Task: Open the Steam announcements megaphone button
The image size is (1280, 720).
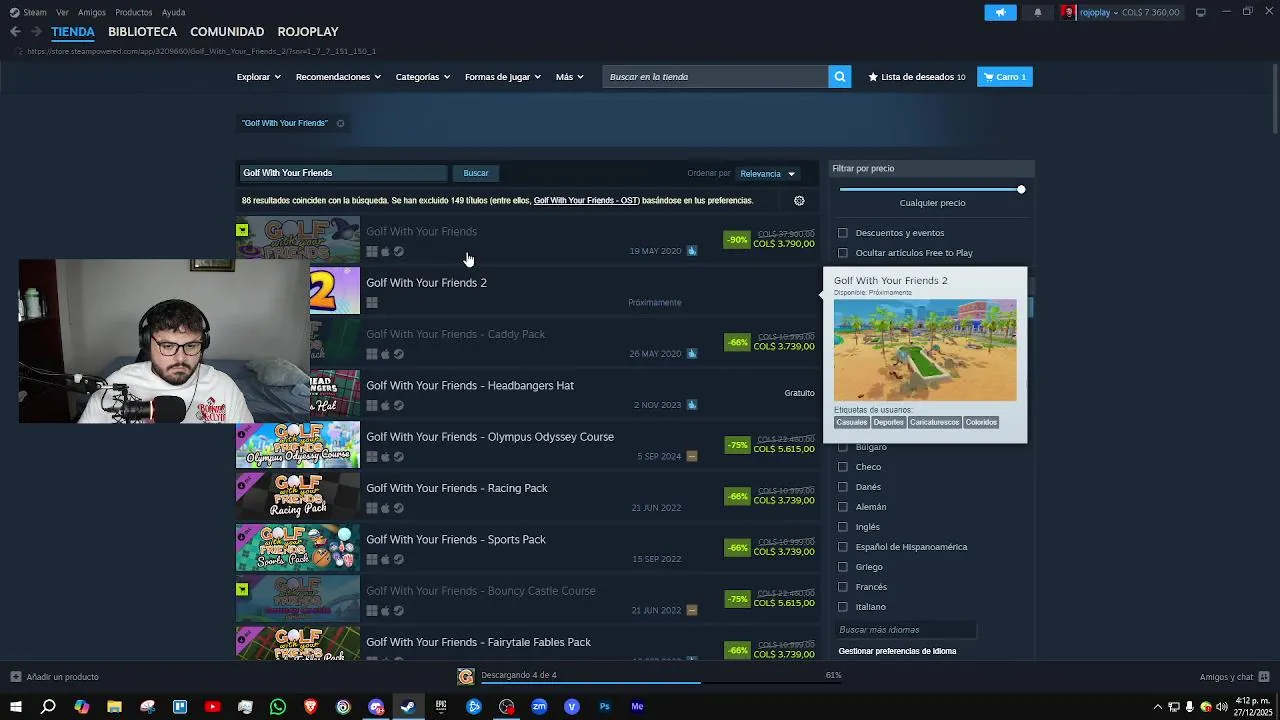Action: (1000, 12)
